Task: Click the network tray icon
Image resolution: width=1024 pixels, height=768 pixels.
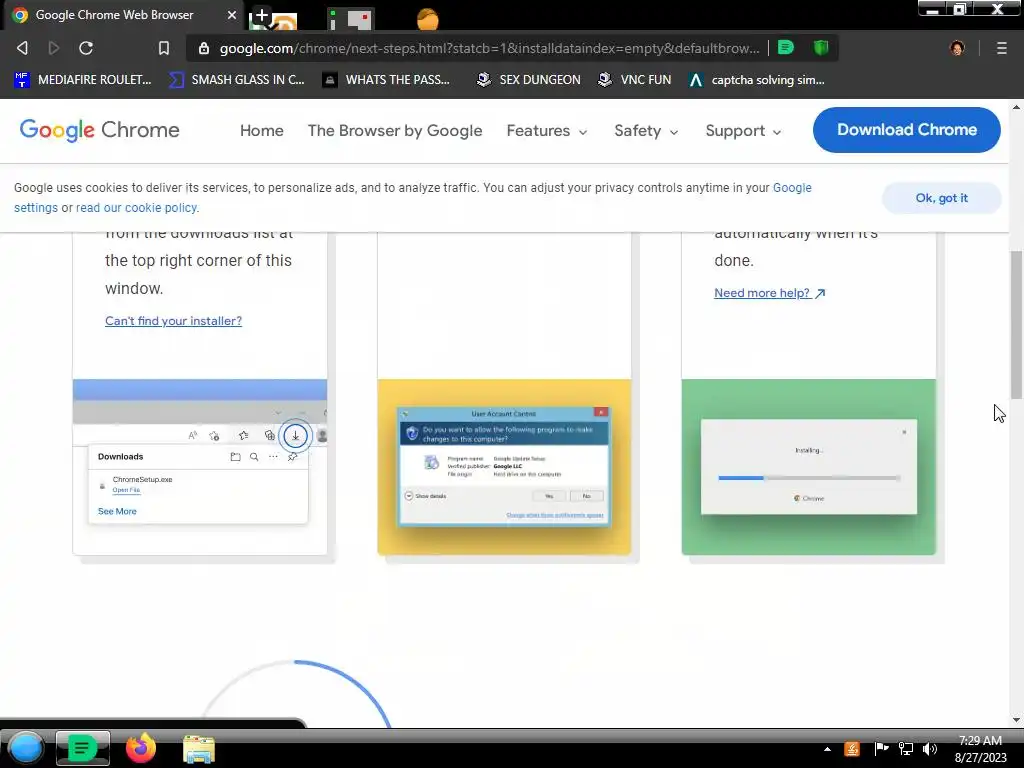Action: pos(906,748)
